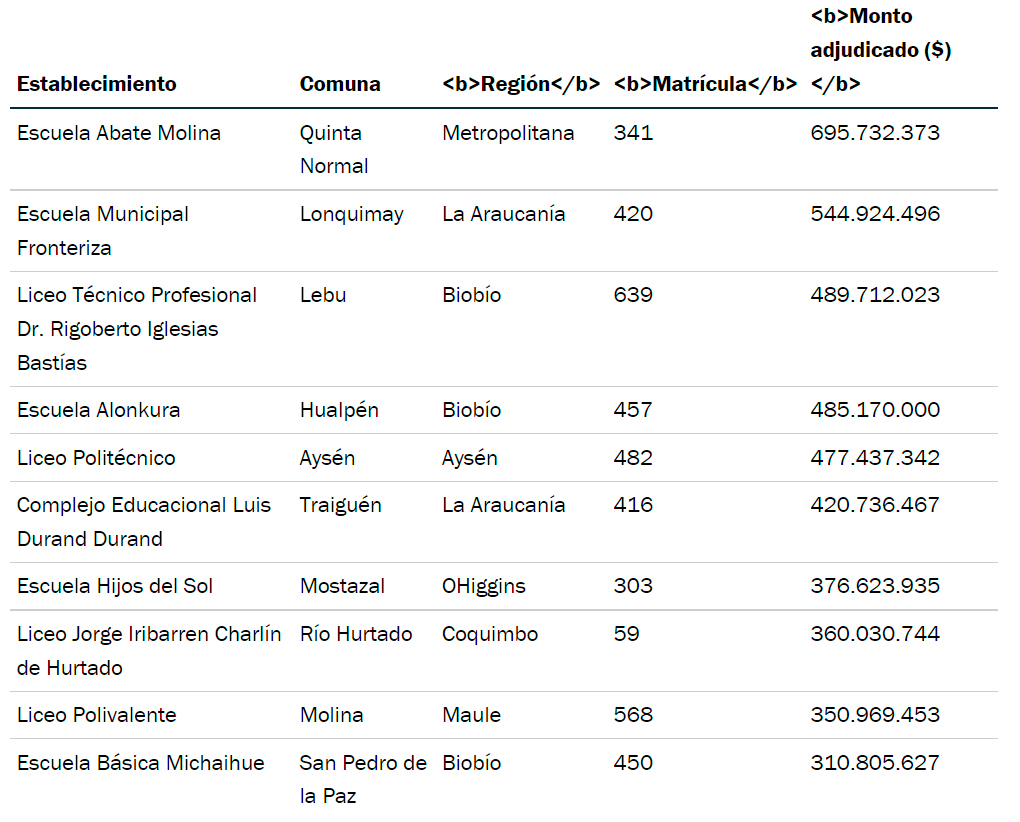Select the OHiggins region cell
The image size is (1020, 822).
(484, 586)
